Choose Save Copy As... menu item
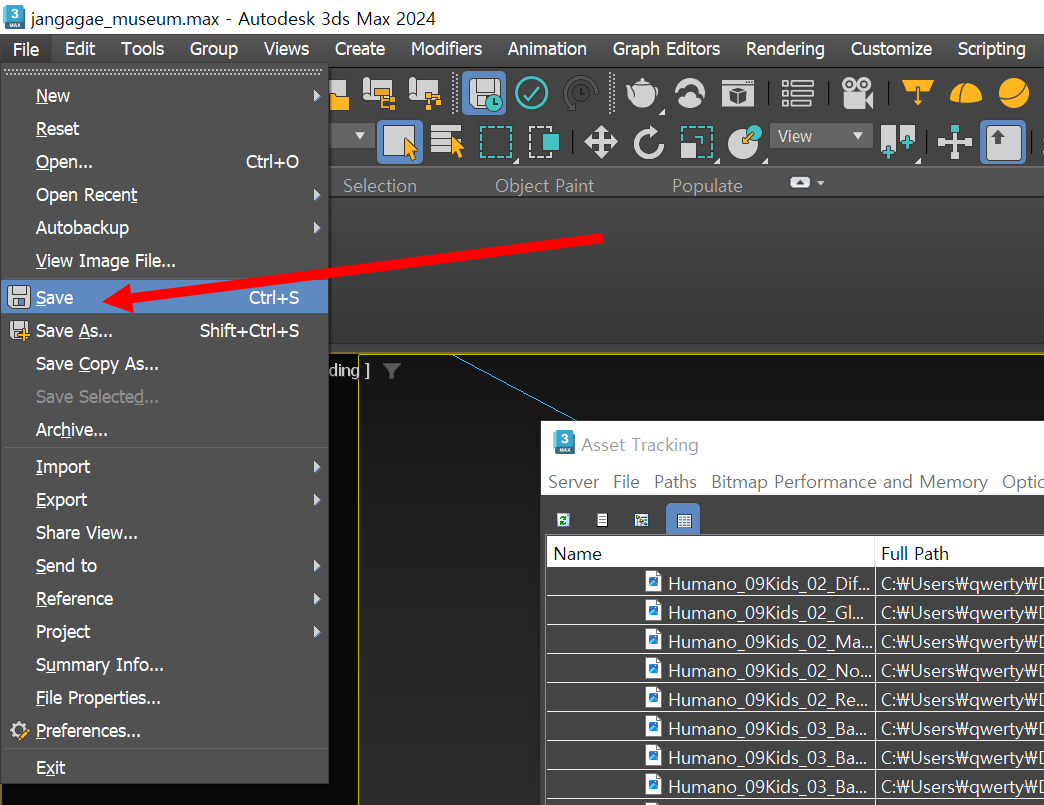The width and height of the screenshot is (1044, 805). [x=165, y=364]
